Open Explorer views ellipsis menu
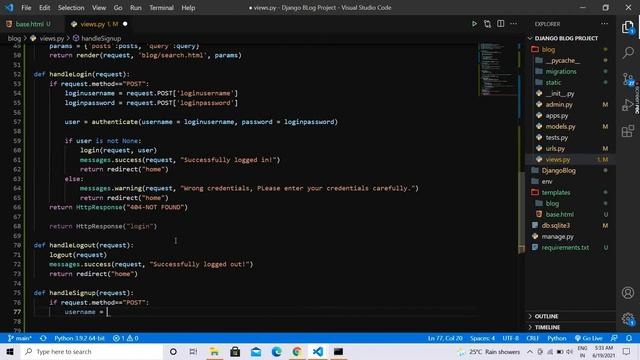This screenshot has height=360, width=640. (x=604, y=24)
